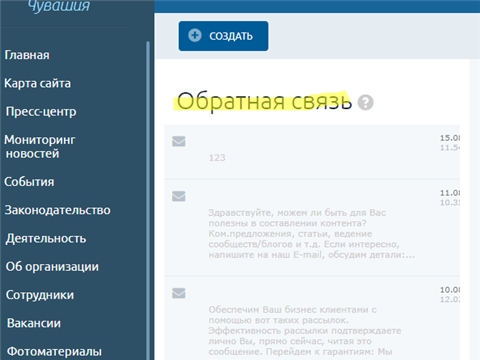Open Фотоматериалы section
The image size is (480, 360).
(x=54, y=351)
